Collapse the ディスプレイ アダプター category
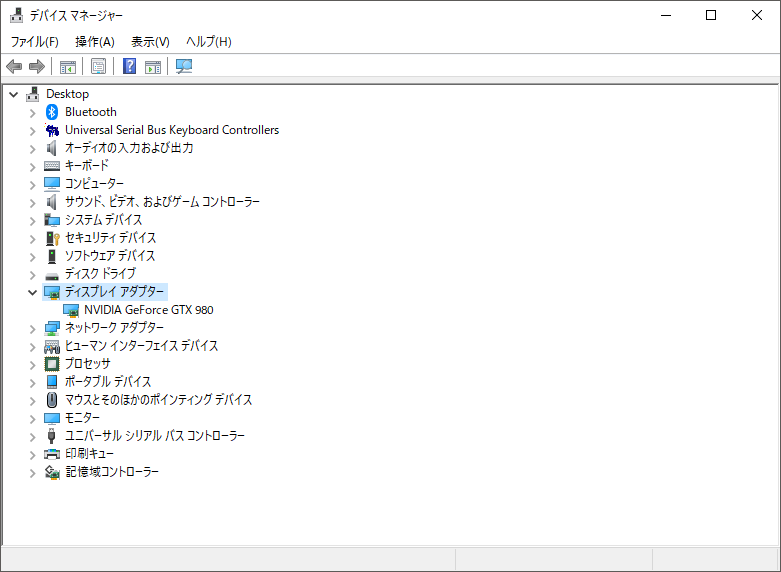 [x=33, y=292]
